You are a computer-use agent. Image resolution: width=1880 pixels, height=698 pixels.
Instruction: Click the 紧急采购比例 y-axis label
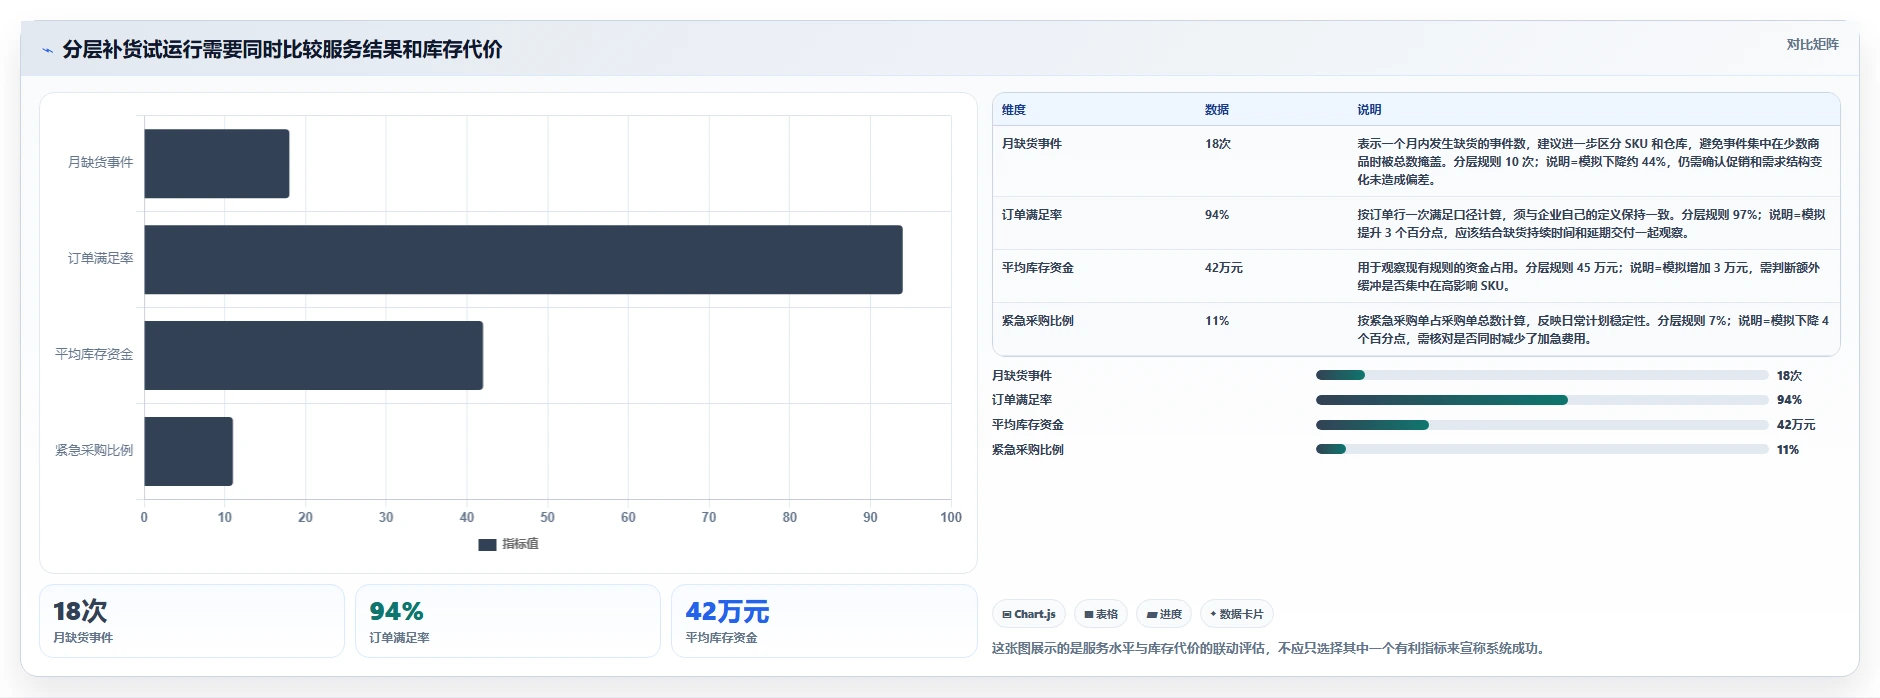point(94,451)
